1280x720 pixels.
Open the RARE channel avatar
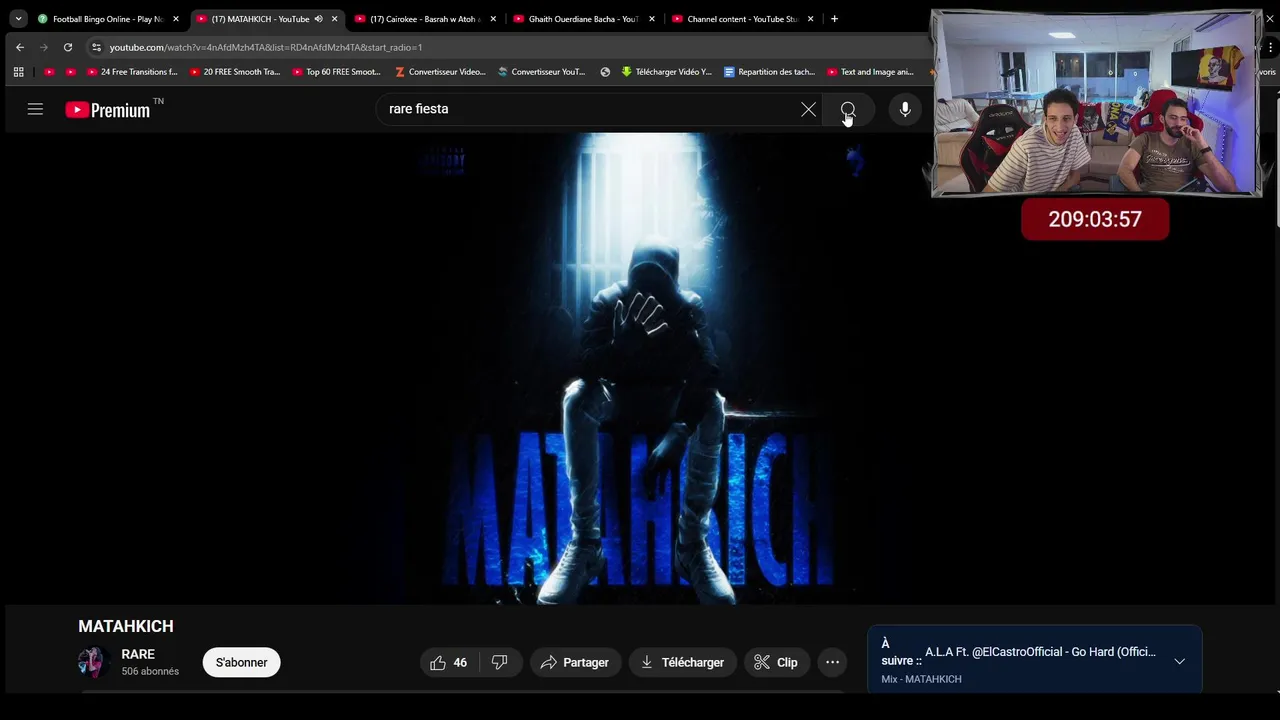point(93,662)
